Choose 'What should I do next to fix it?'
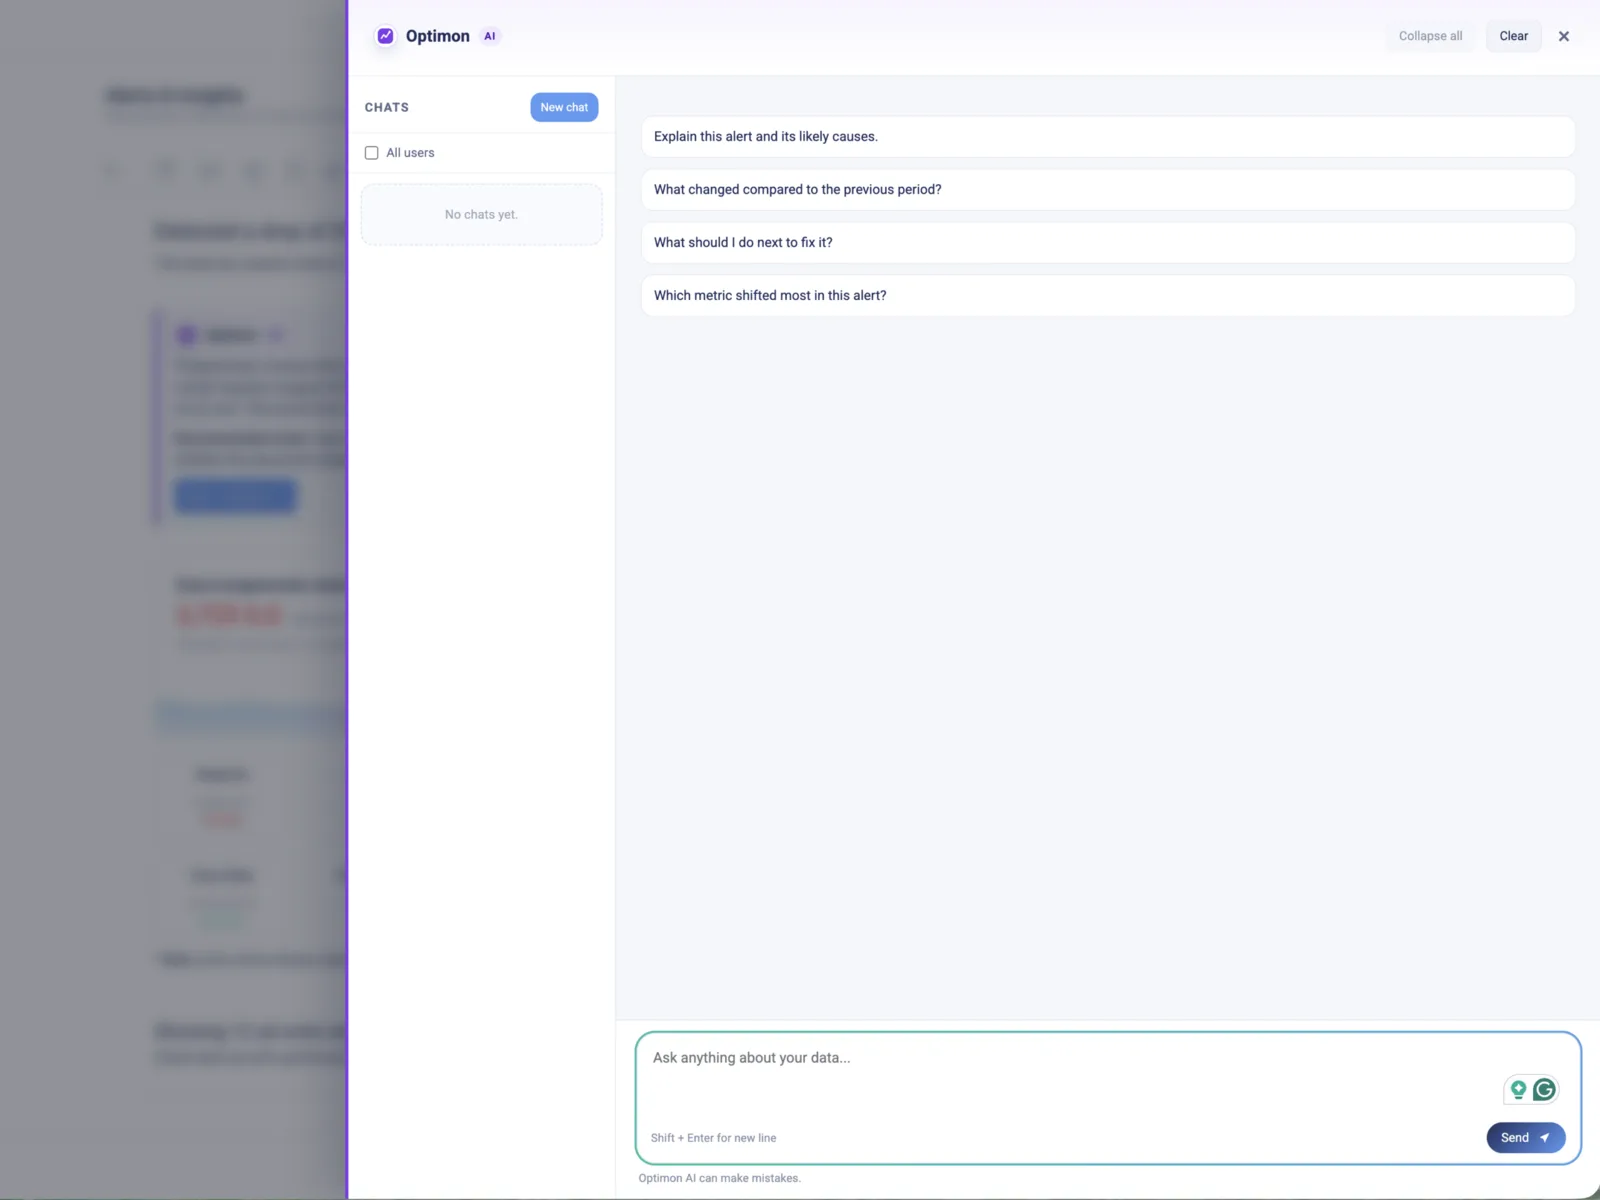The height and width of the screenshot is (1200, 1600). [1108, 243]
